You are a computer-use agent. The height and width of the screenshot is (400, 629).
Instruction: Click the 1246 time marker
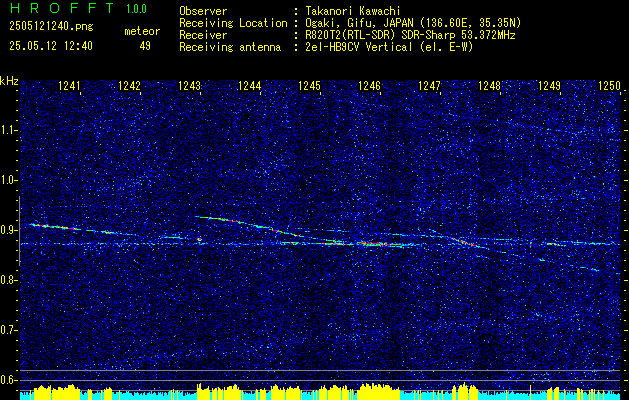point(369,85)
